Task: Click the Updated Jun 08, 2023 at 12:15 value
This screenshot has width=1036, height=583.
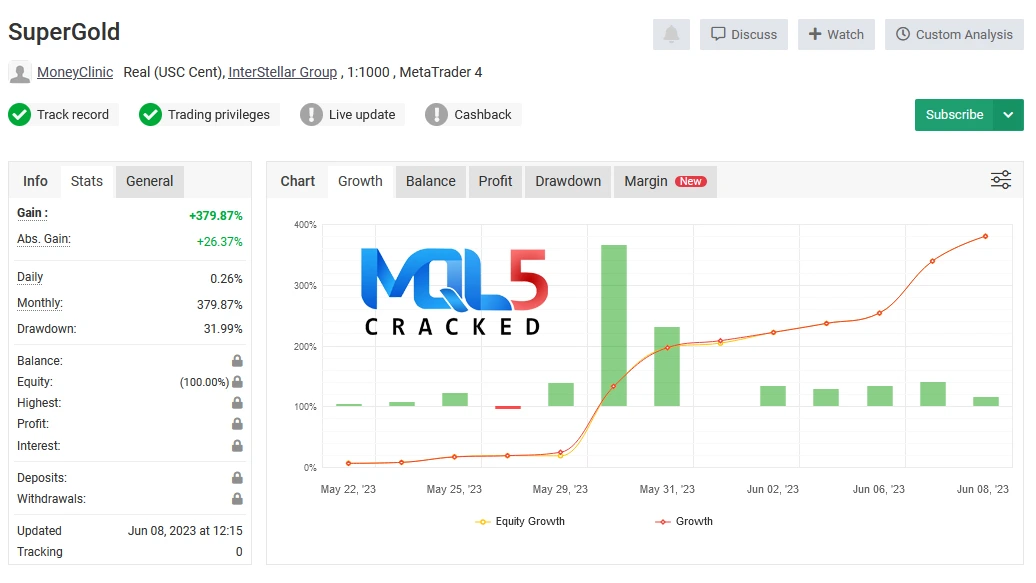Action: click(185, 531)
